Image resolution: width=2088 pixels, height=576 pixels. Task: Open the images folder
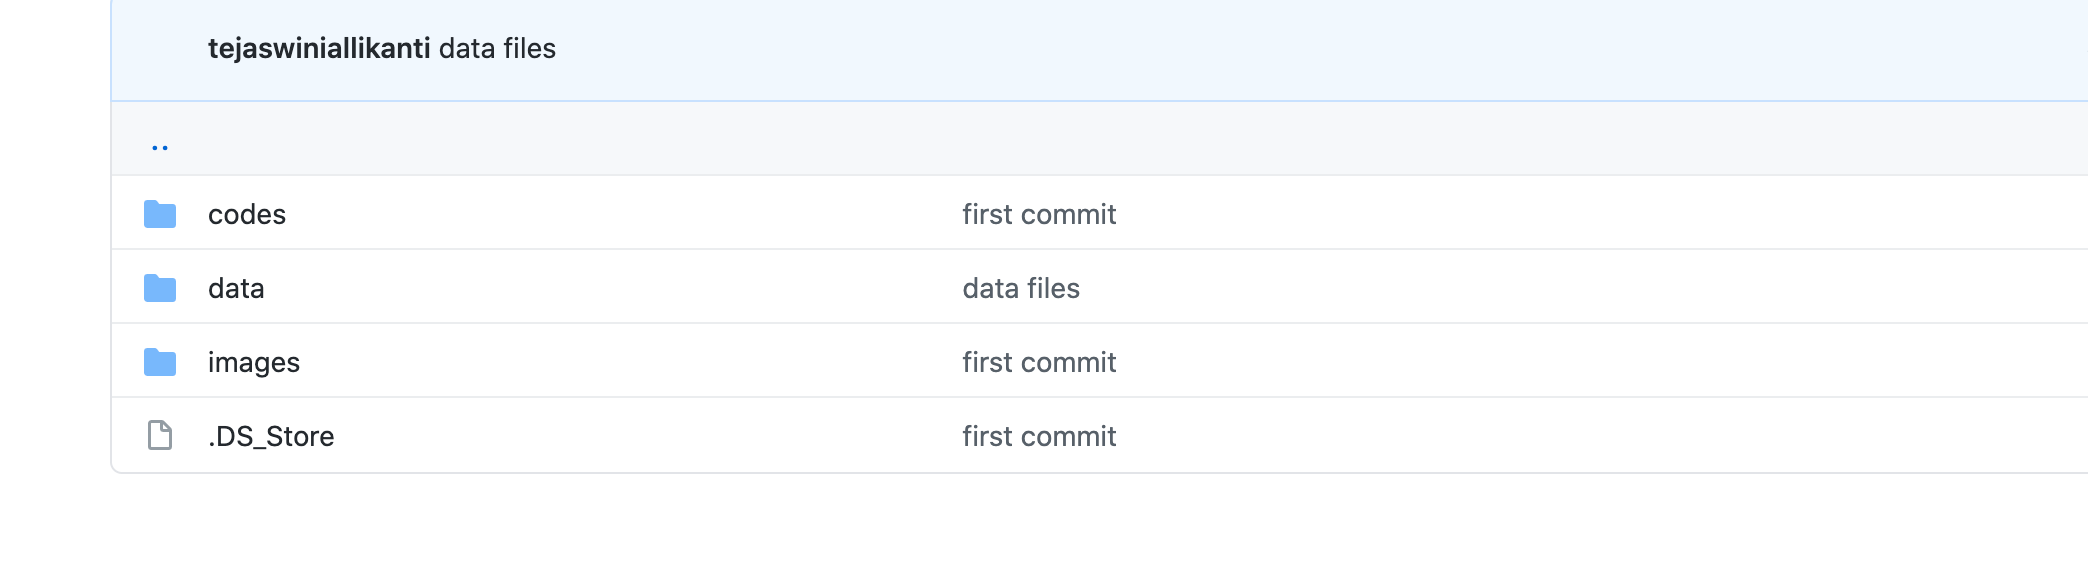click(254, 362)
